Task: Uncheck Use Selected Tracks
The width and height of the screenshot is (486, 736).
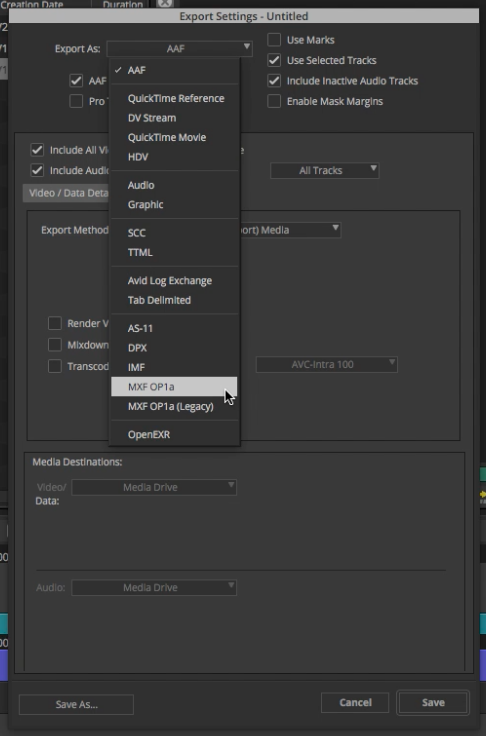Action: tap(274, 60)
